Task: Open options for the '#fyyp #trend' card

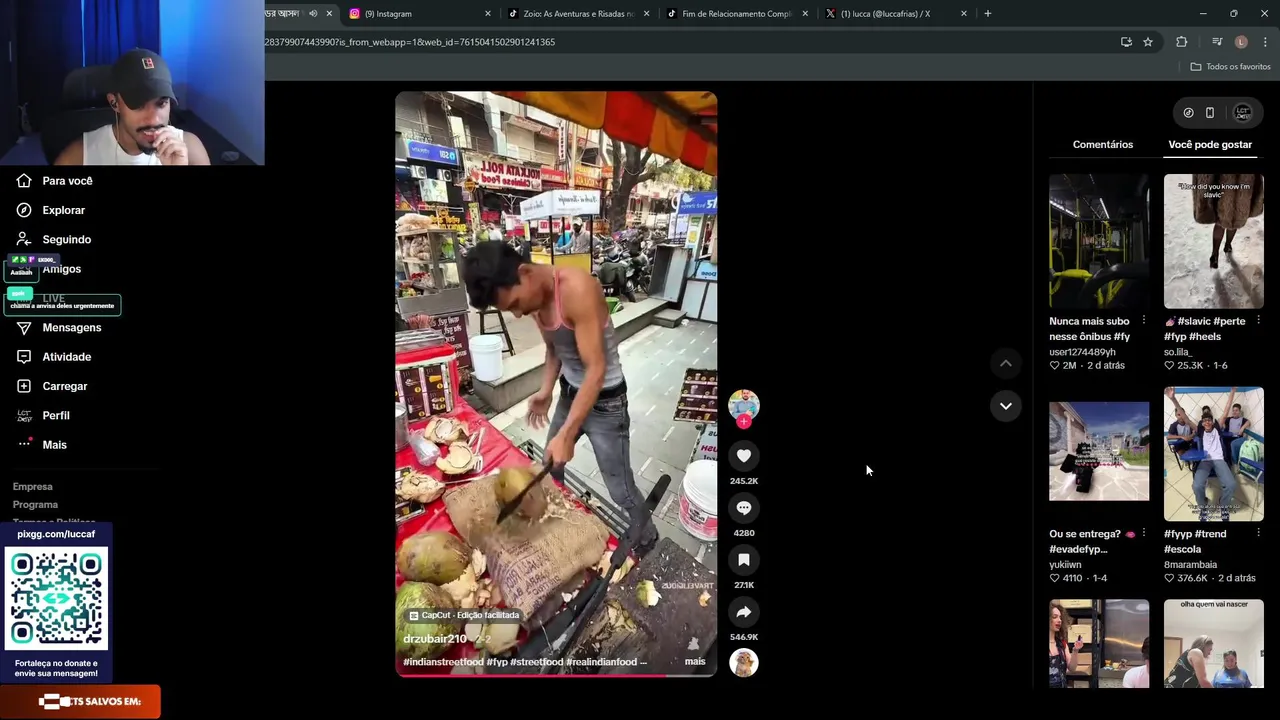Action: tap(1258, 534)
